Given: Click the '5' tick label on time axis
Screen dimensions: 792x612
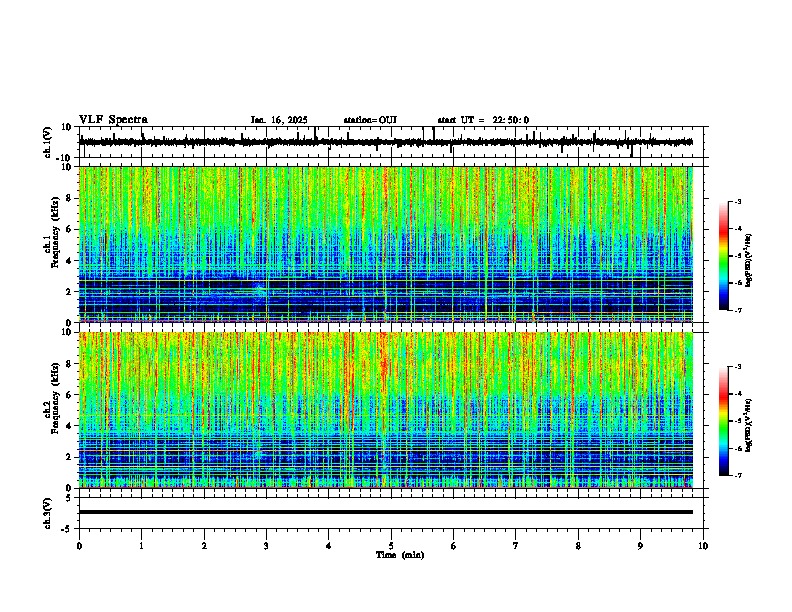Looking at the screenshot, I should pos(391,546).
